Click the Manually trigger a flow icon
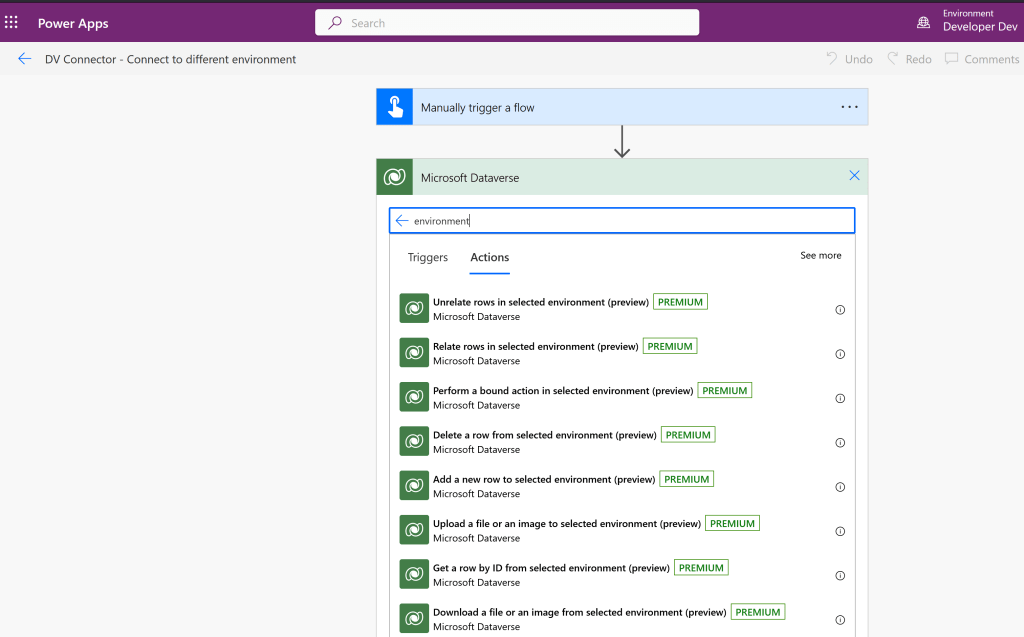Viewport: 1024px width, 637px height. (x=395, y=107)
